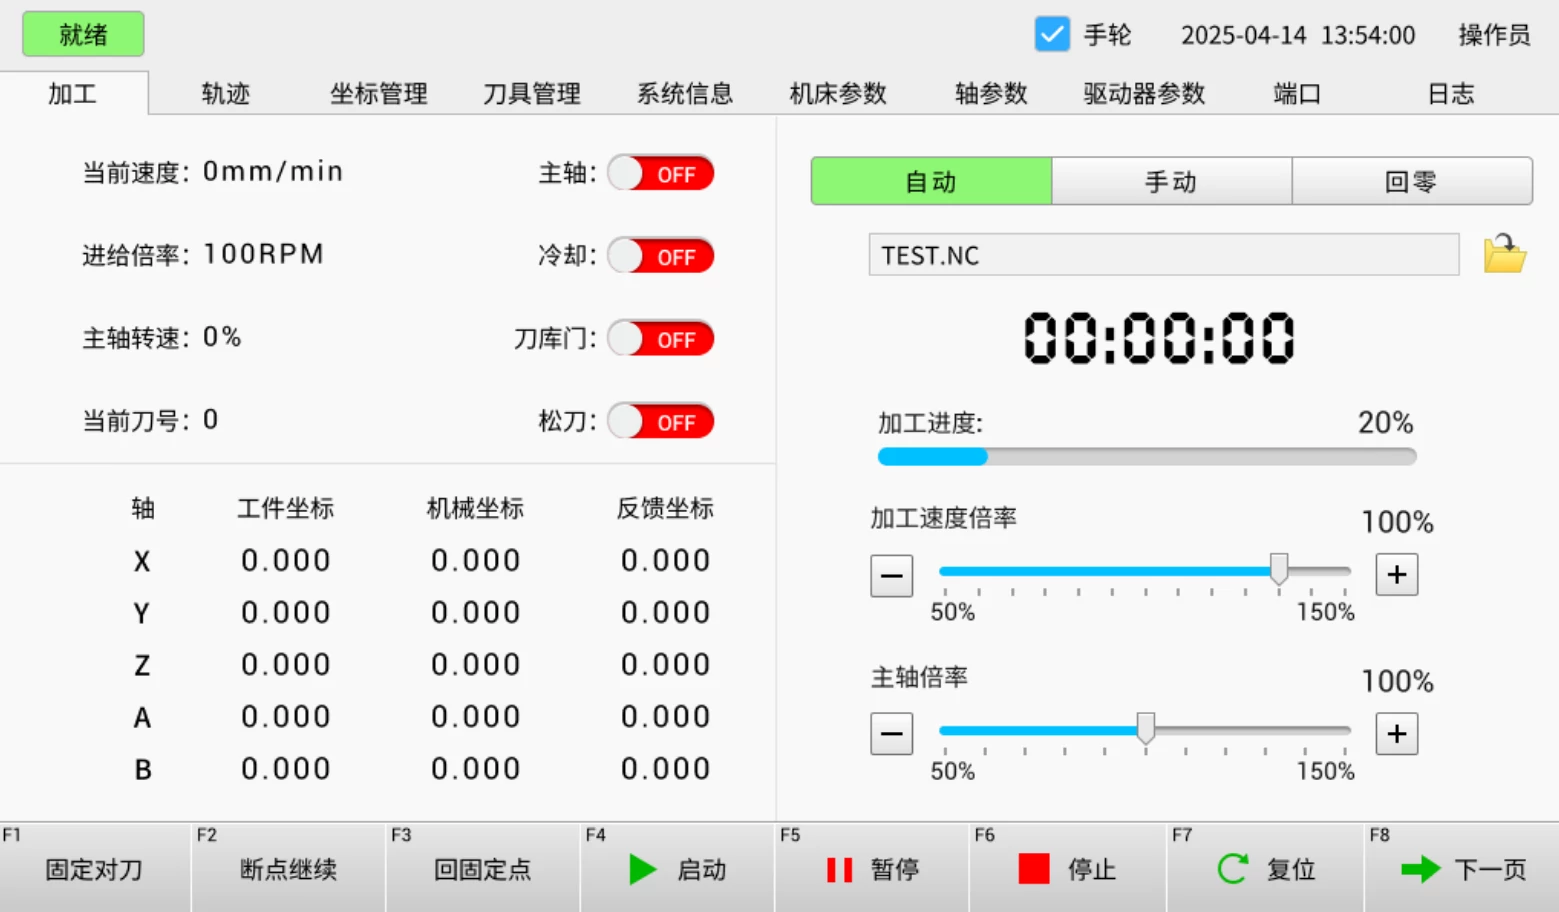Click the green reset arrow icon for 复位
Screen dimensions: 1559x912
click(x=1233, y=869)
